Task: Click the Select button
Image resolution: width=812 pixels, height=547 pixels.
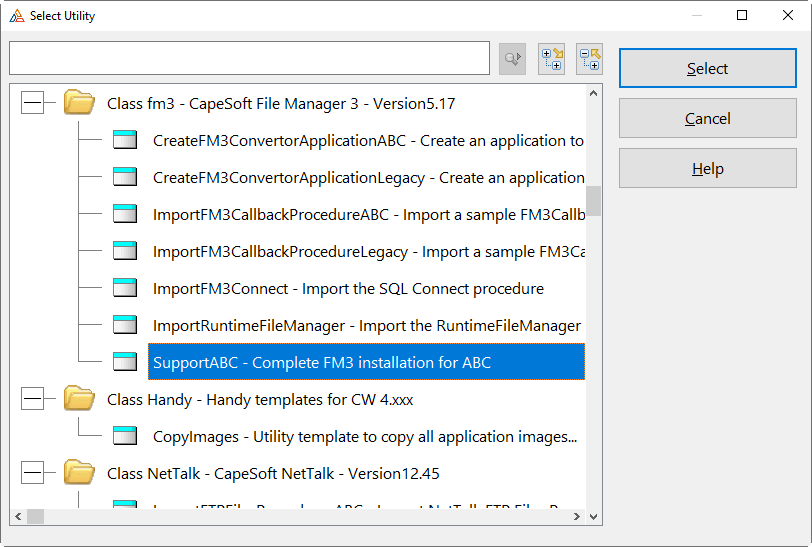Action: (x=707, y=68)
